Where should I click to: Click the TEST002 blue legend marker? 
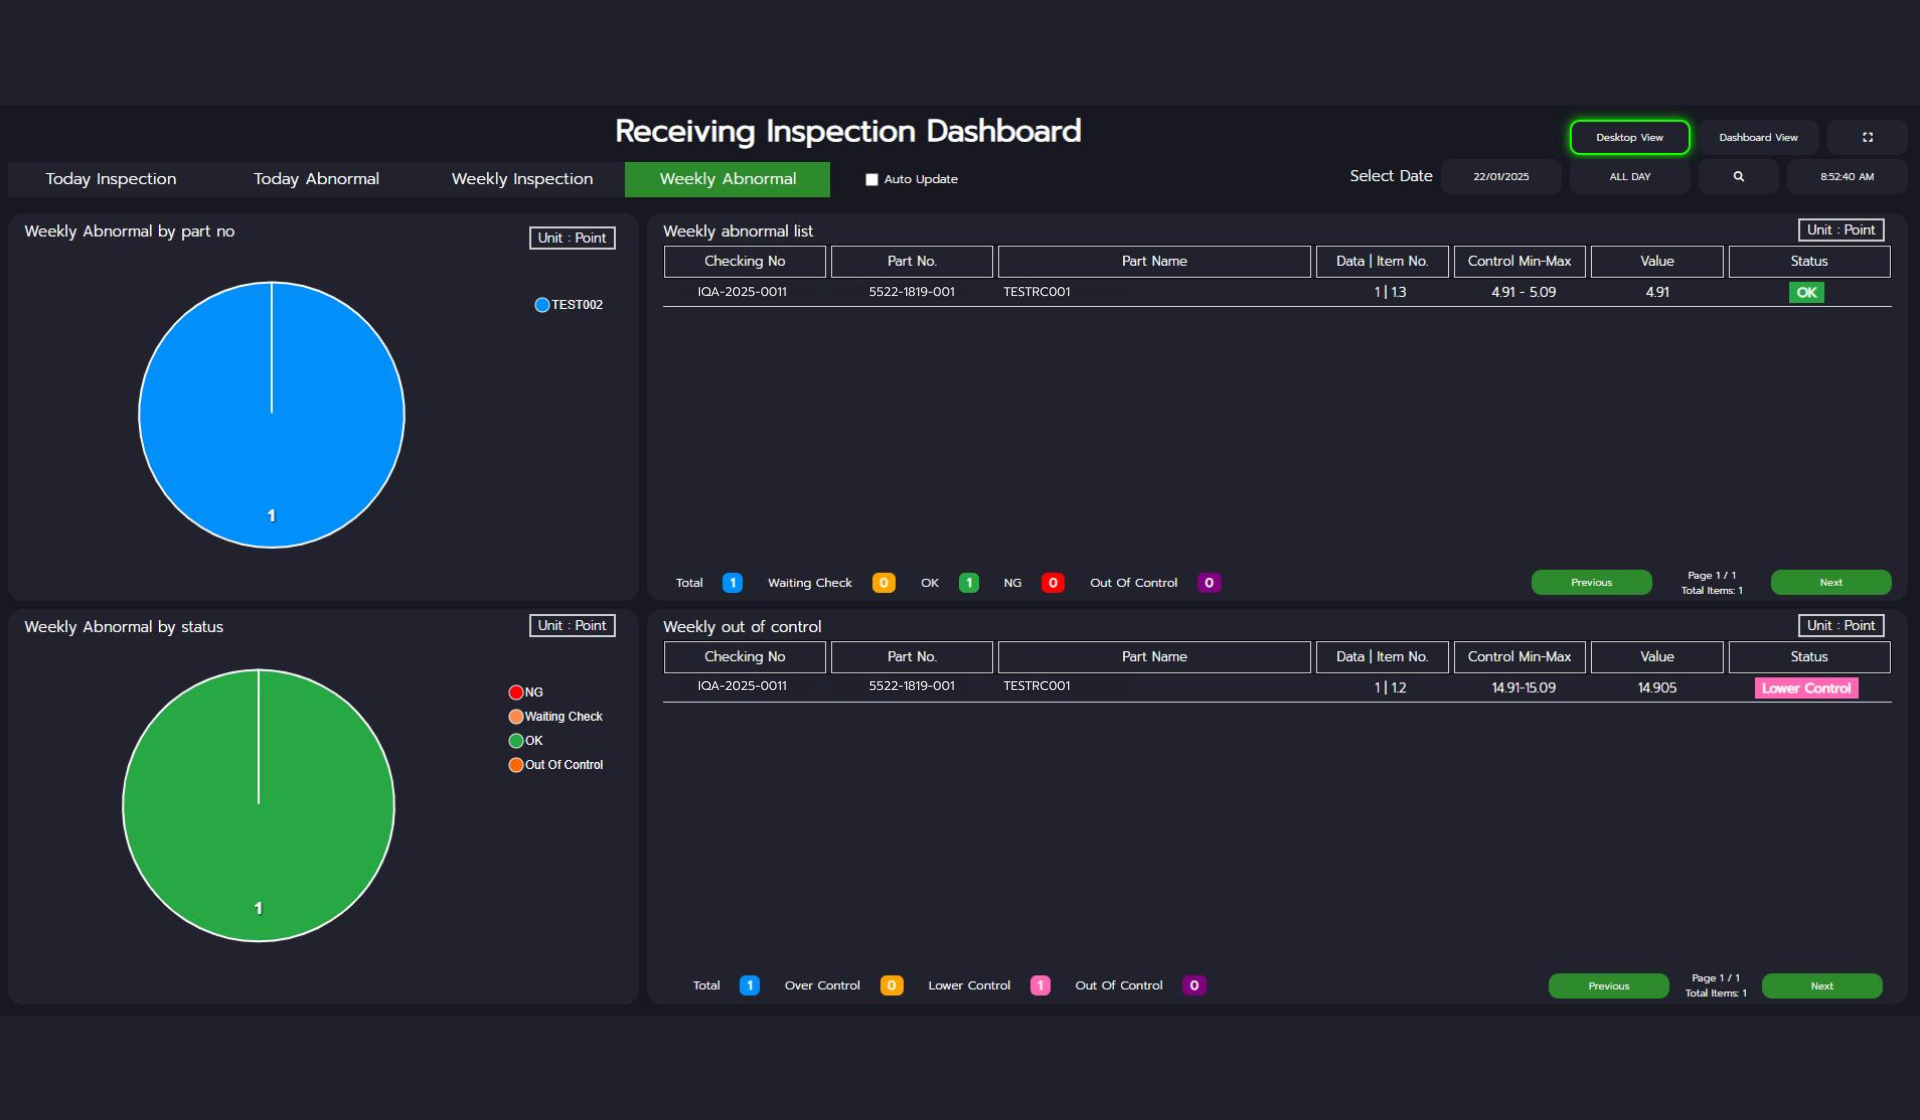[x=542, y=305]
